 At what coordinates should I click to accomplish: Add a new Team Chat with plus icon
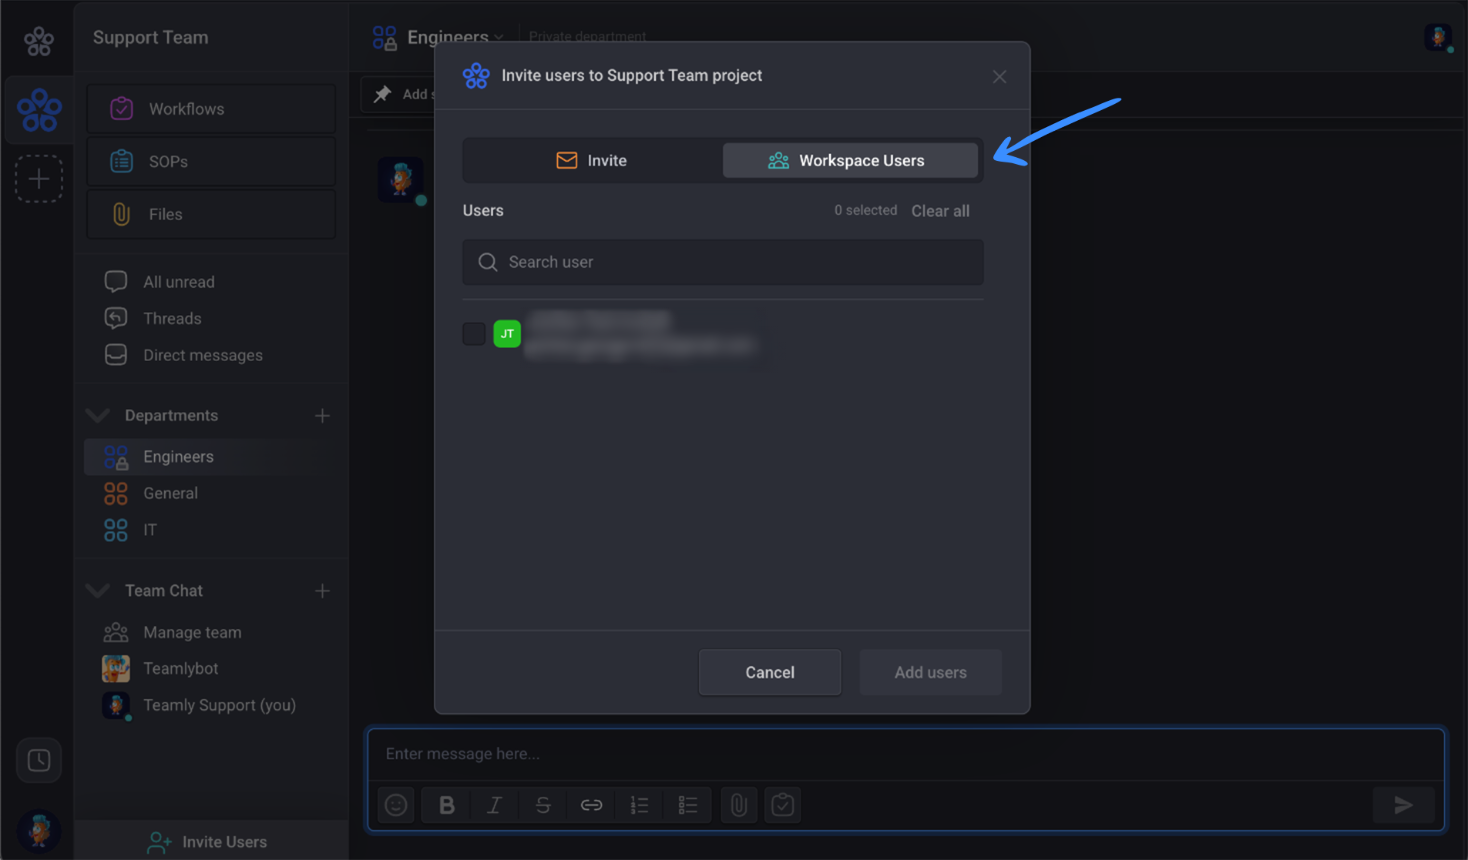[322, 591]
